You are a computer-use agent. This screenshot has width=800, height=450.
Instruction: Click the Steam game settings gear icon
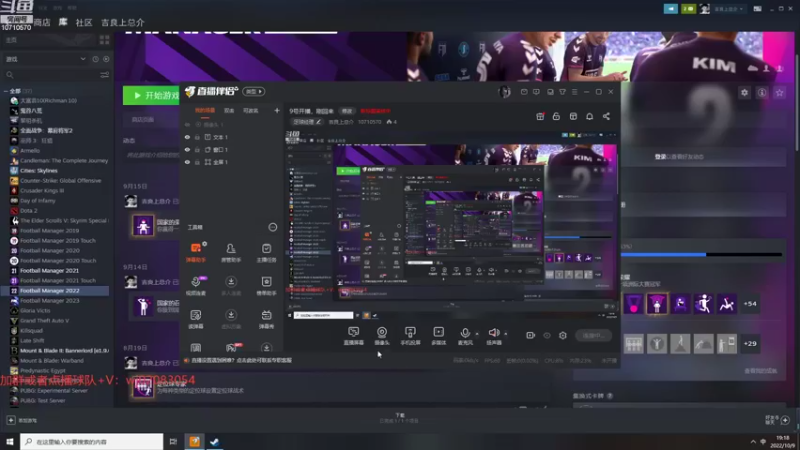[744, 93]
